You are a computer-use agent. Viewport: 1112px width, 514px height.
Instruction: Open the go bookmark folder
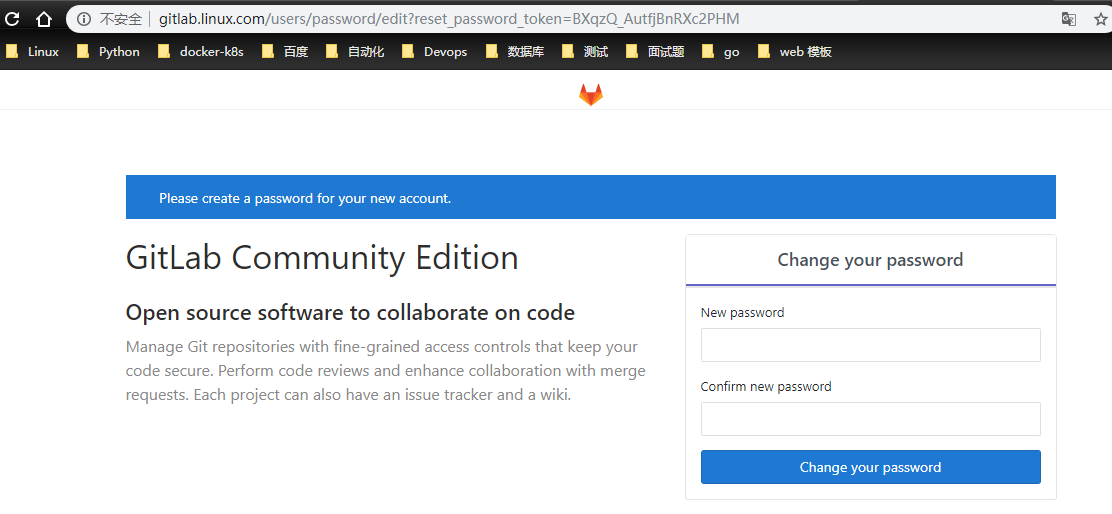click(x=721, y=52)
